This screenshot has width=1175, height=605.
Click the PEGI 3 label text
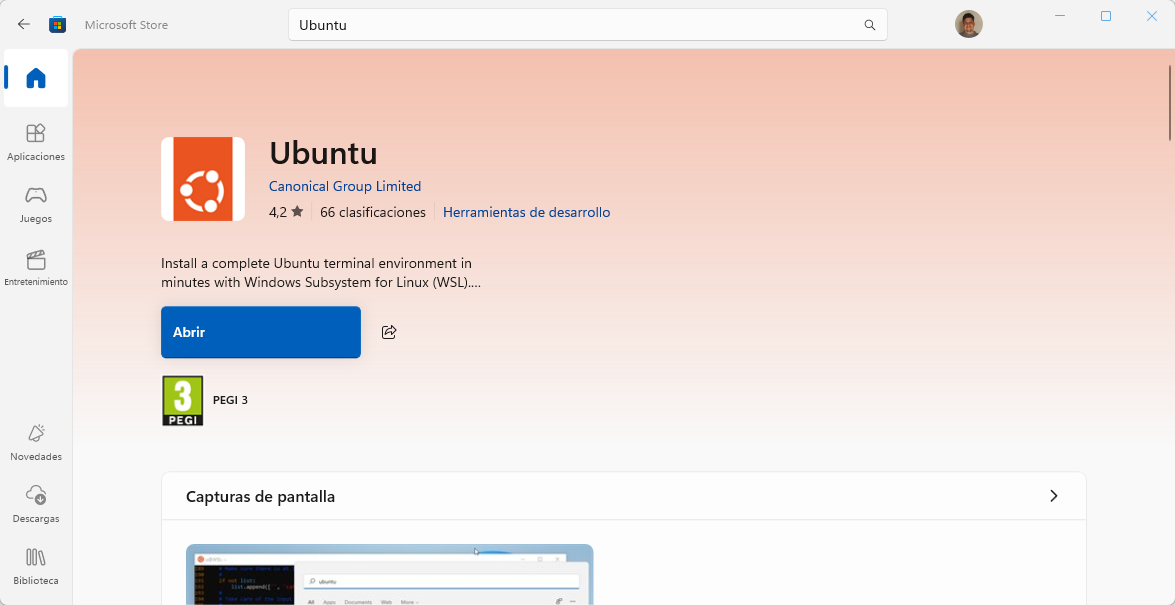230,400
